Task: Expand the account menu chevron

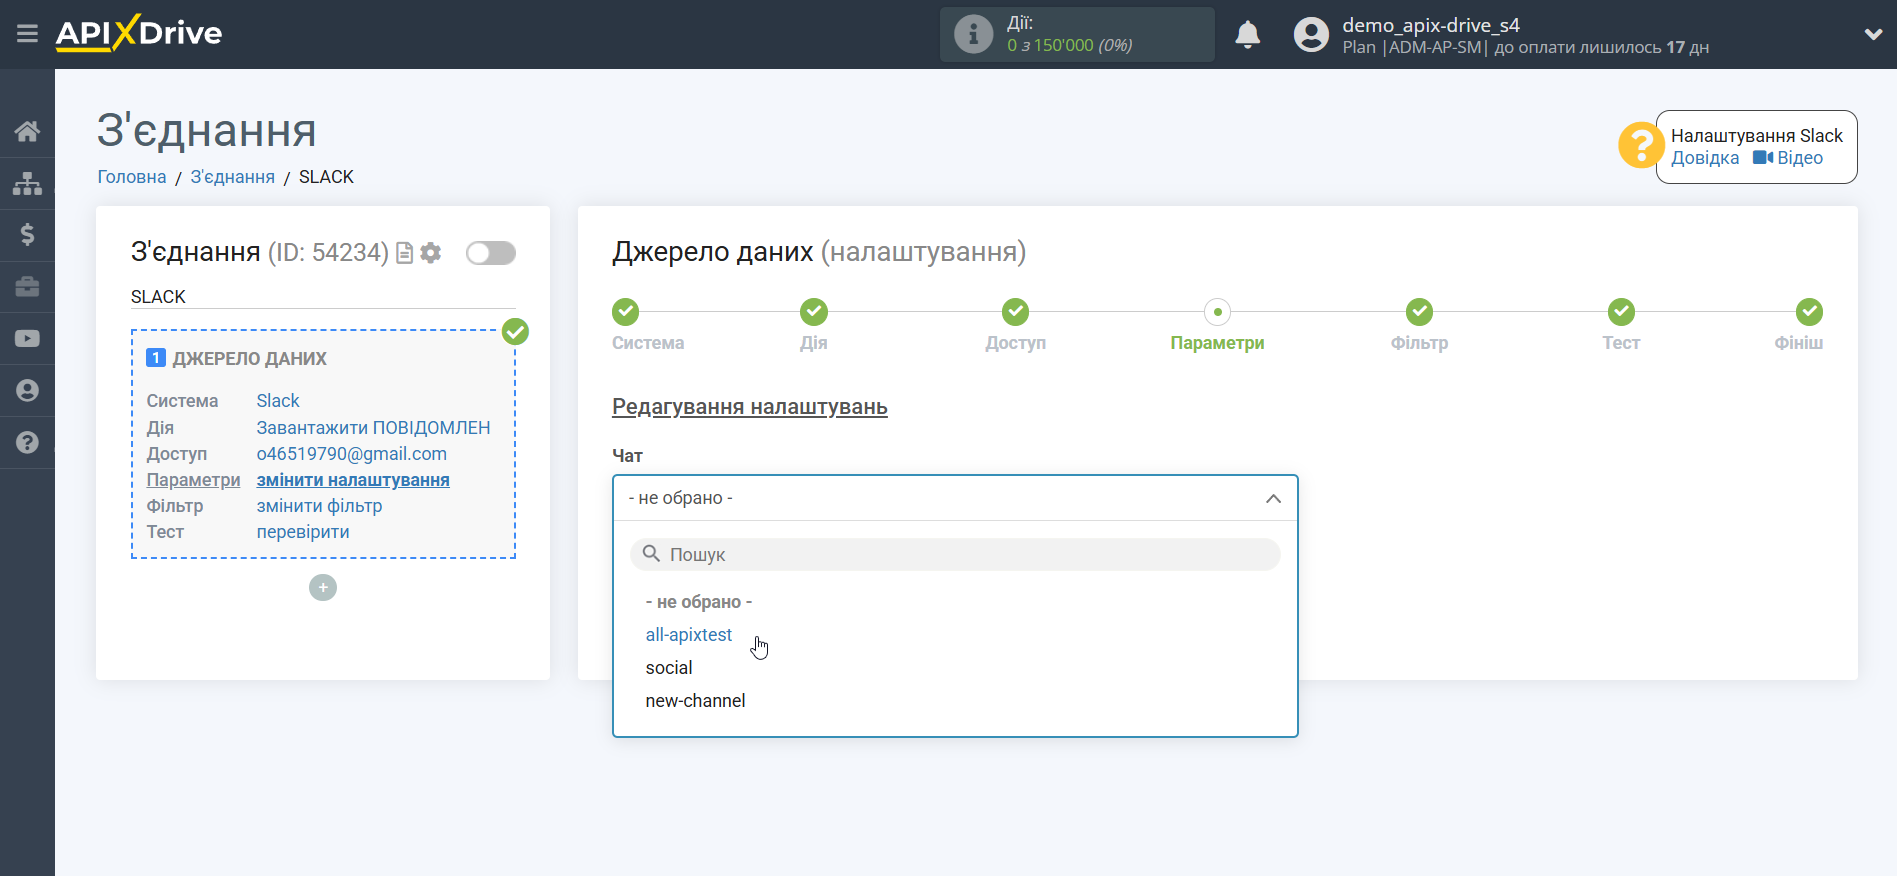Action: pos(1873,34)
